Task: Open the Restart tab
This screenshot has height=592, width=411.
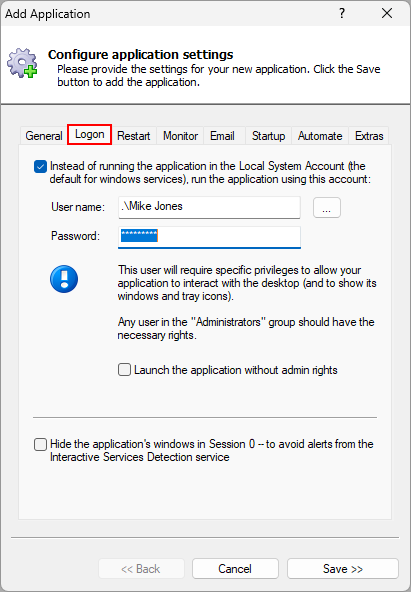Action: [x=134, y=136]
